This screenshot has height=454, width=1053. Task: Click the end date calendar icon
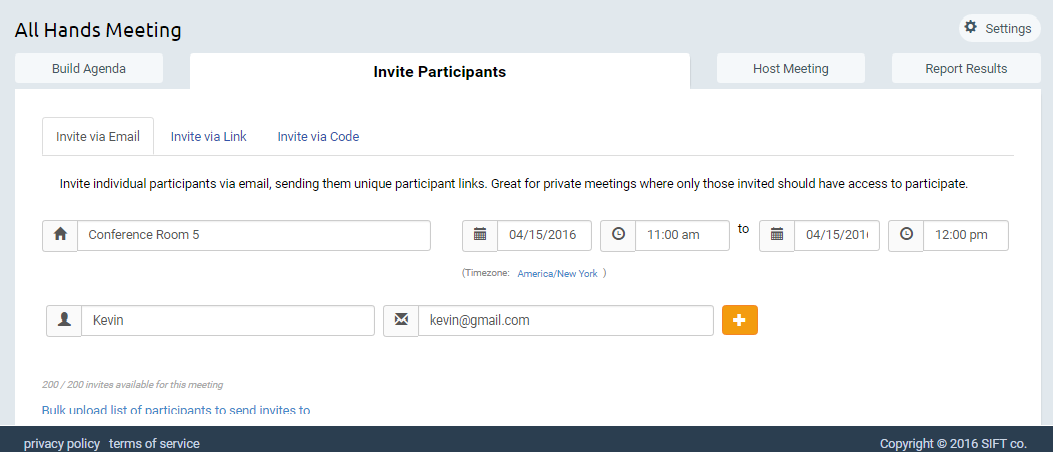777,235
